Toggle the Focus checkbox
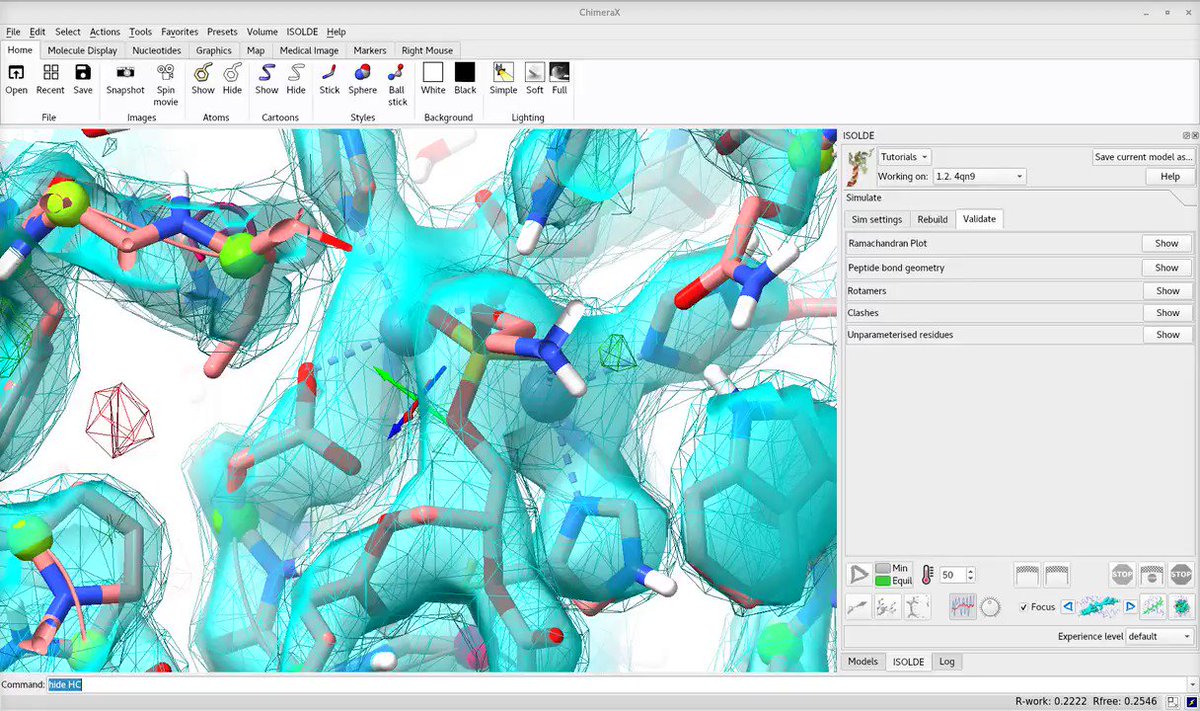Viewport: 1200px width, 711px height. coord(1023,607)
